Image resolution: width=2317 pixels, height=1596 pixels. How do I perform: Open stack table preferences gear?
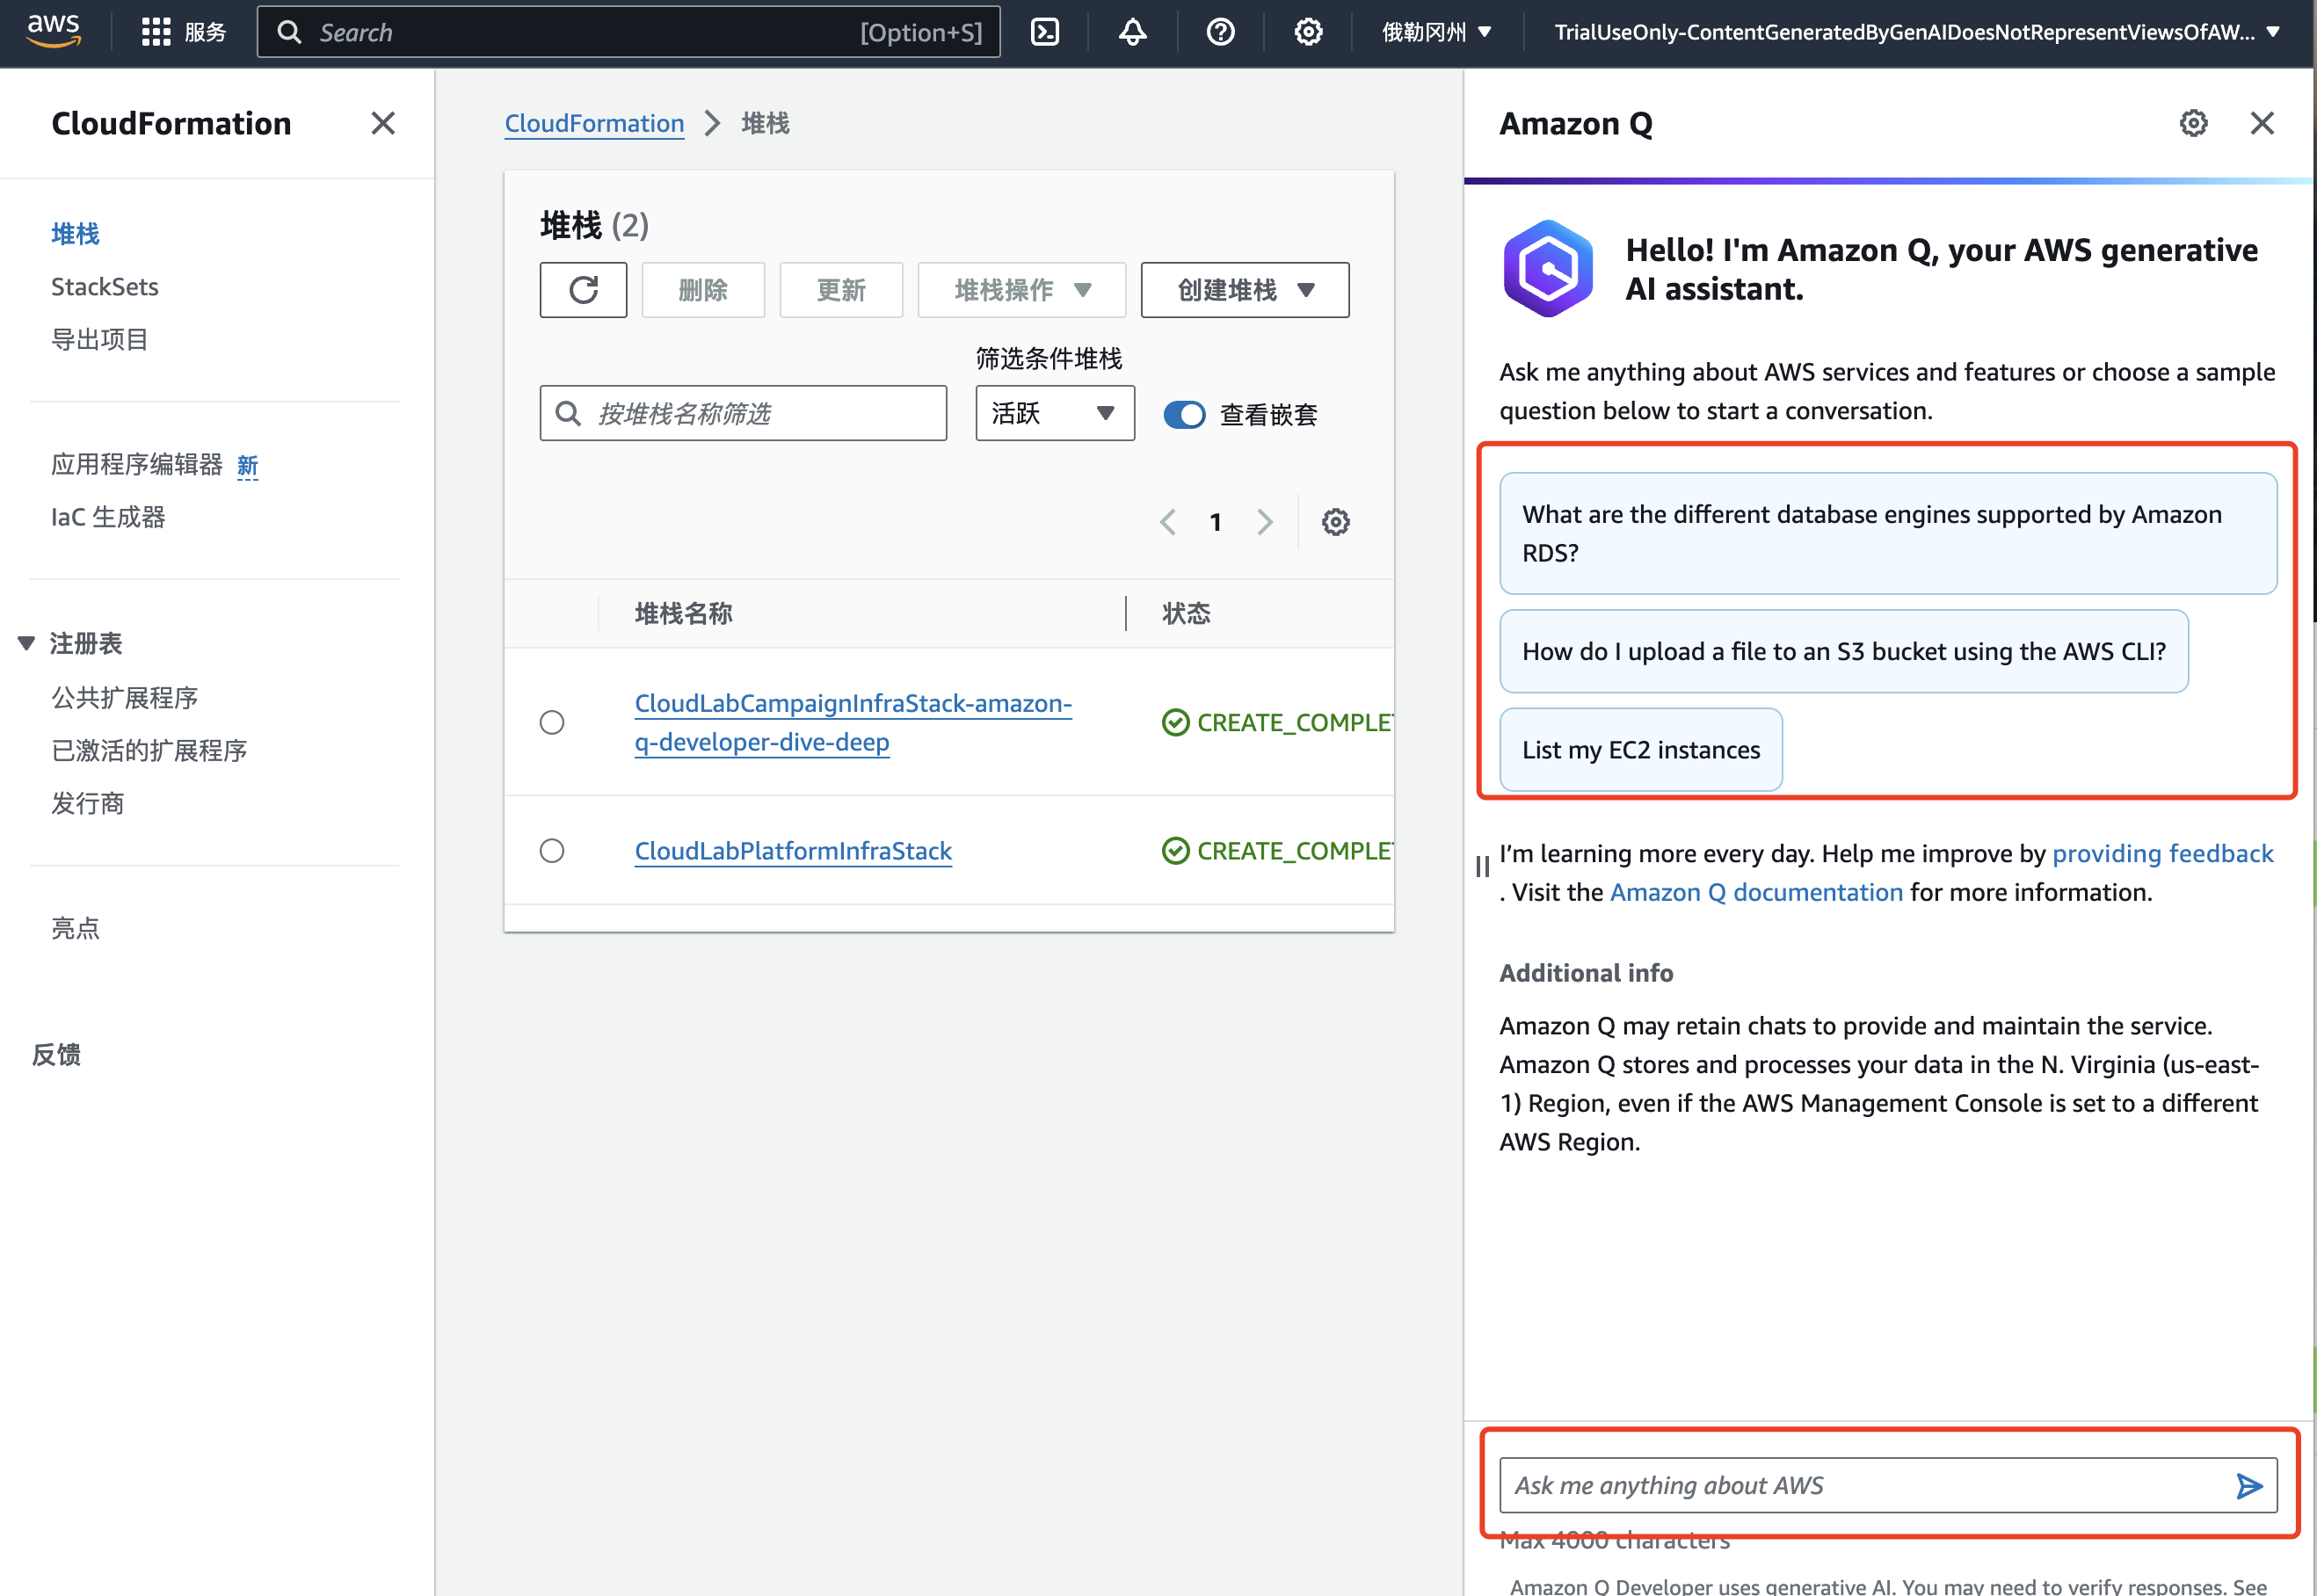(x=1335, y=522)
